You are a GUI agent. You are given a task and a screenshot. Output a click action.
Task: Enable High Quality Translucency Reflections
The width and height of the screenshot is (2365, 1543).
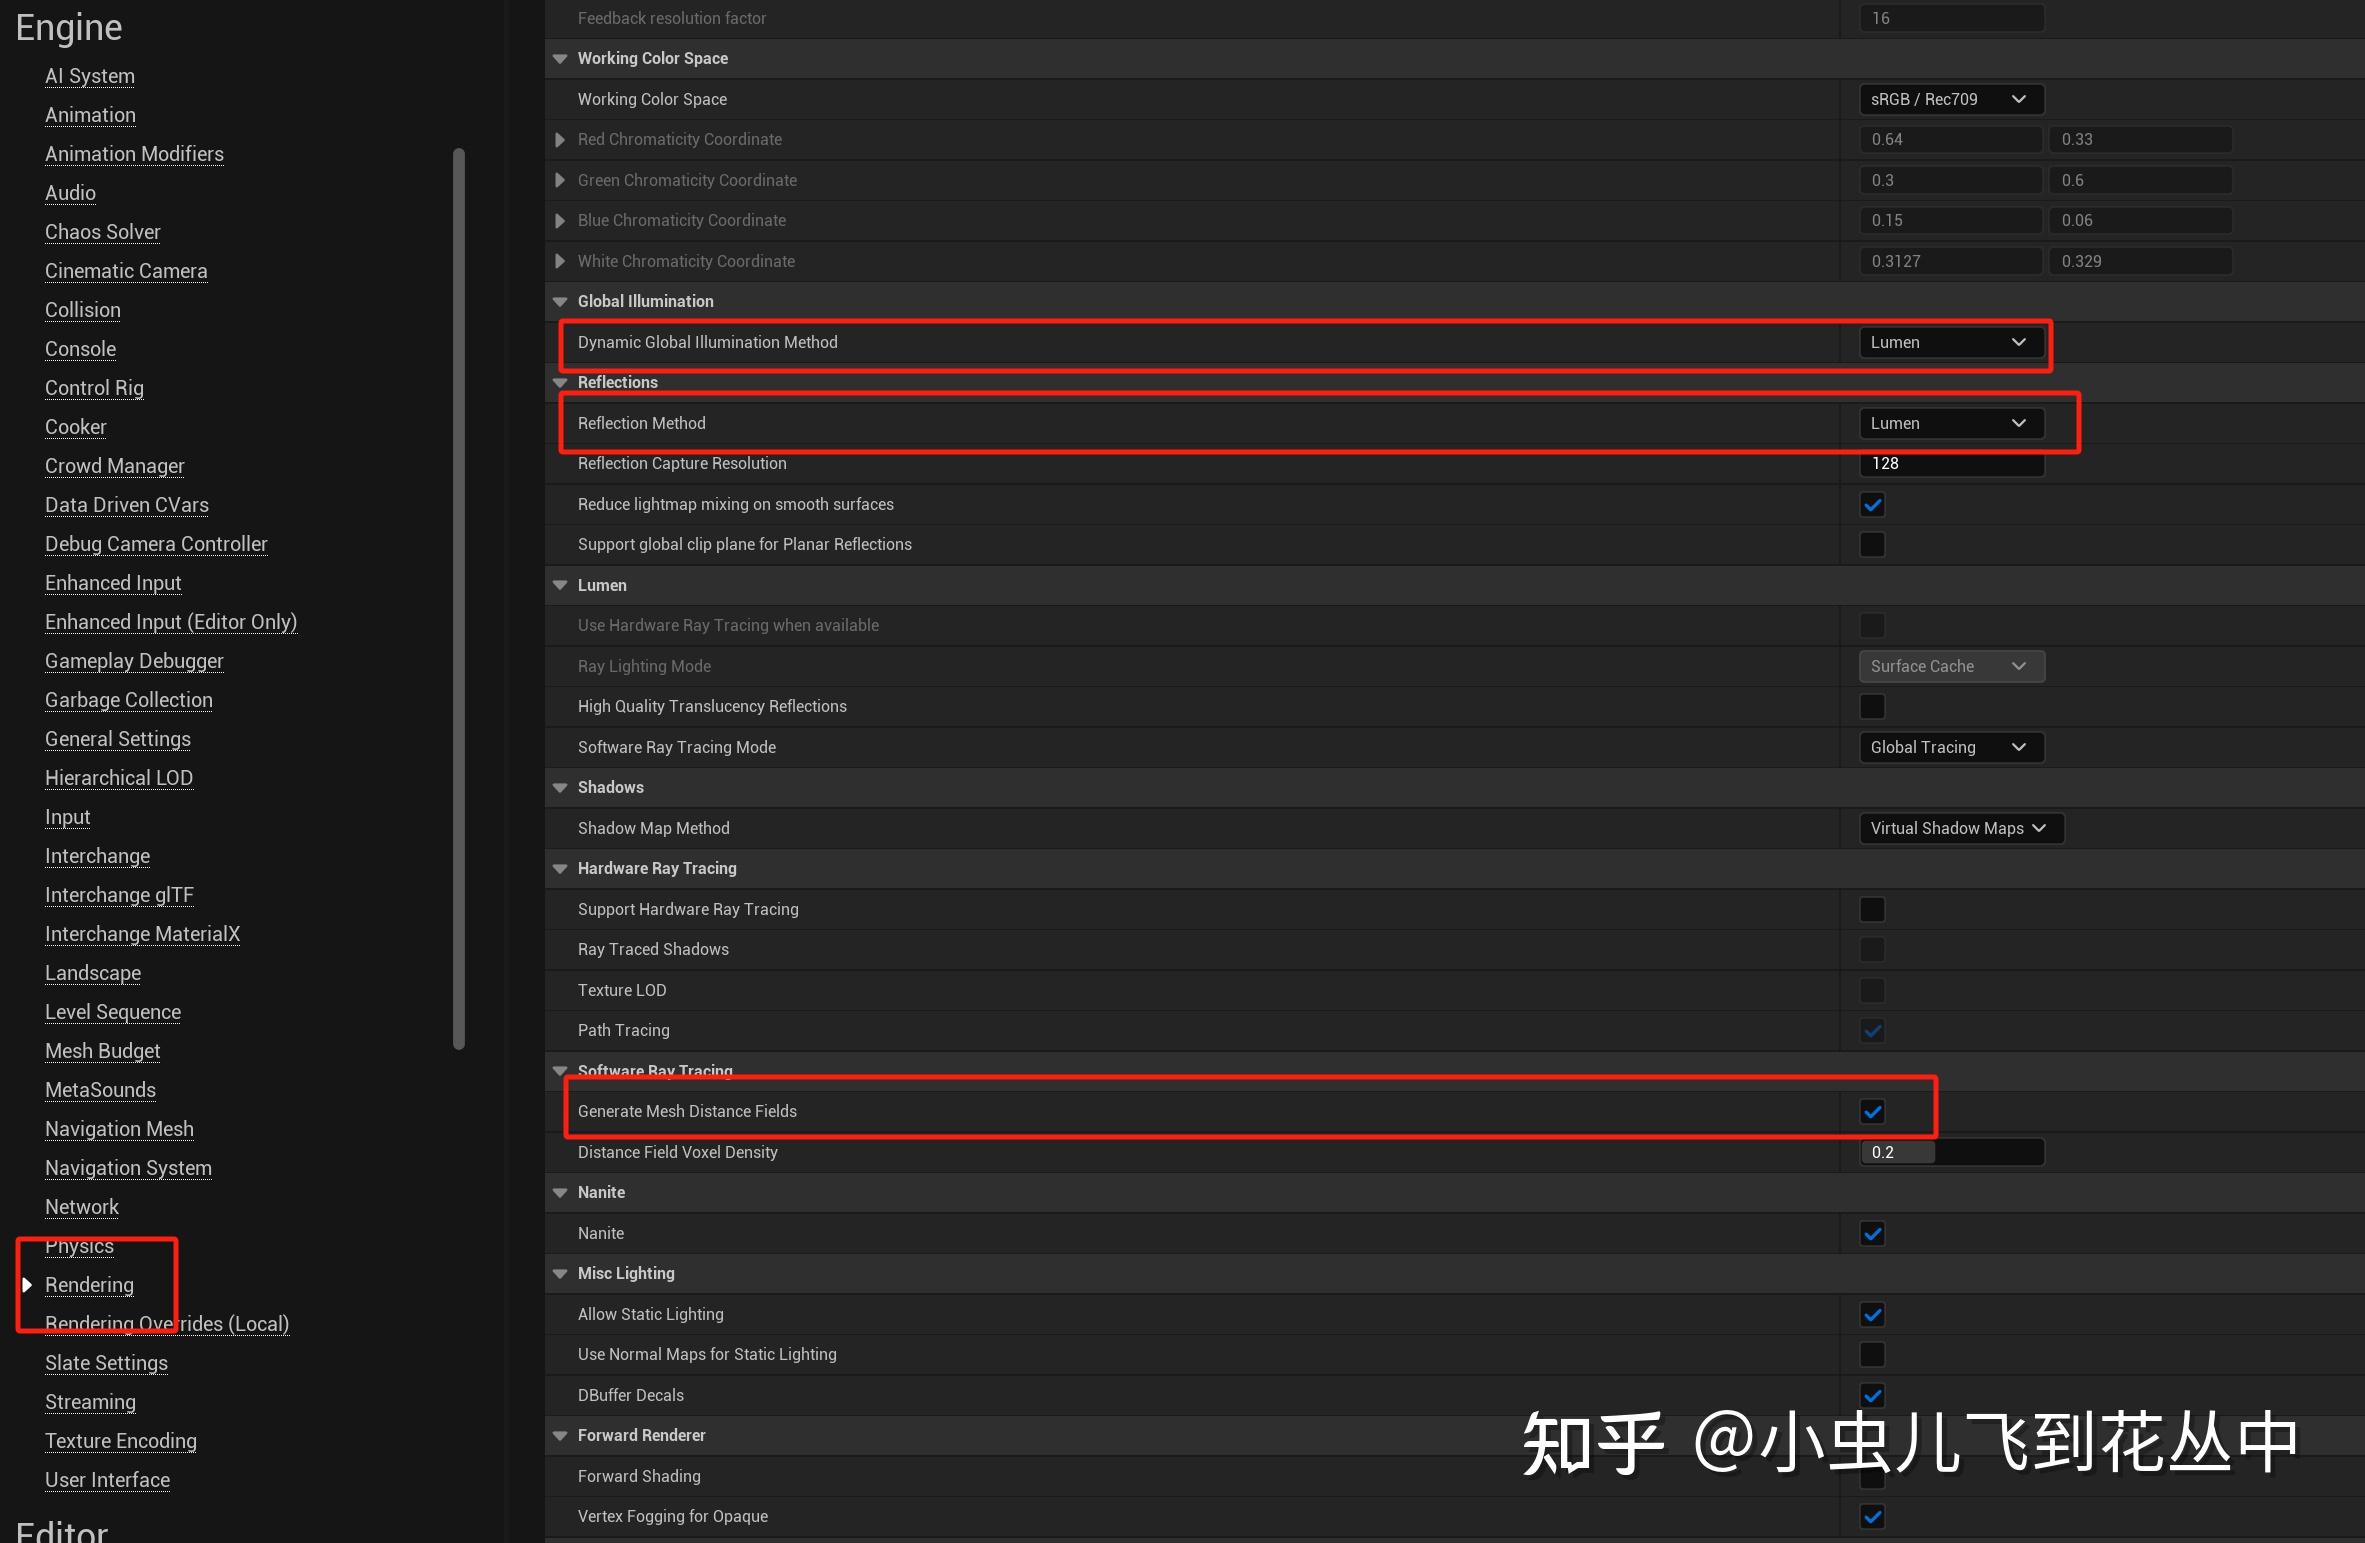[x=1872, y=706]
